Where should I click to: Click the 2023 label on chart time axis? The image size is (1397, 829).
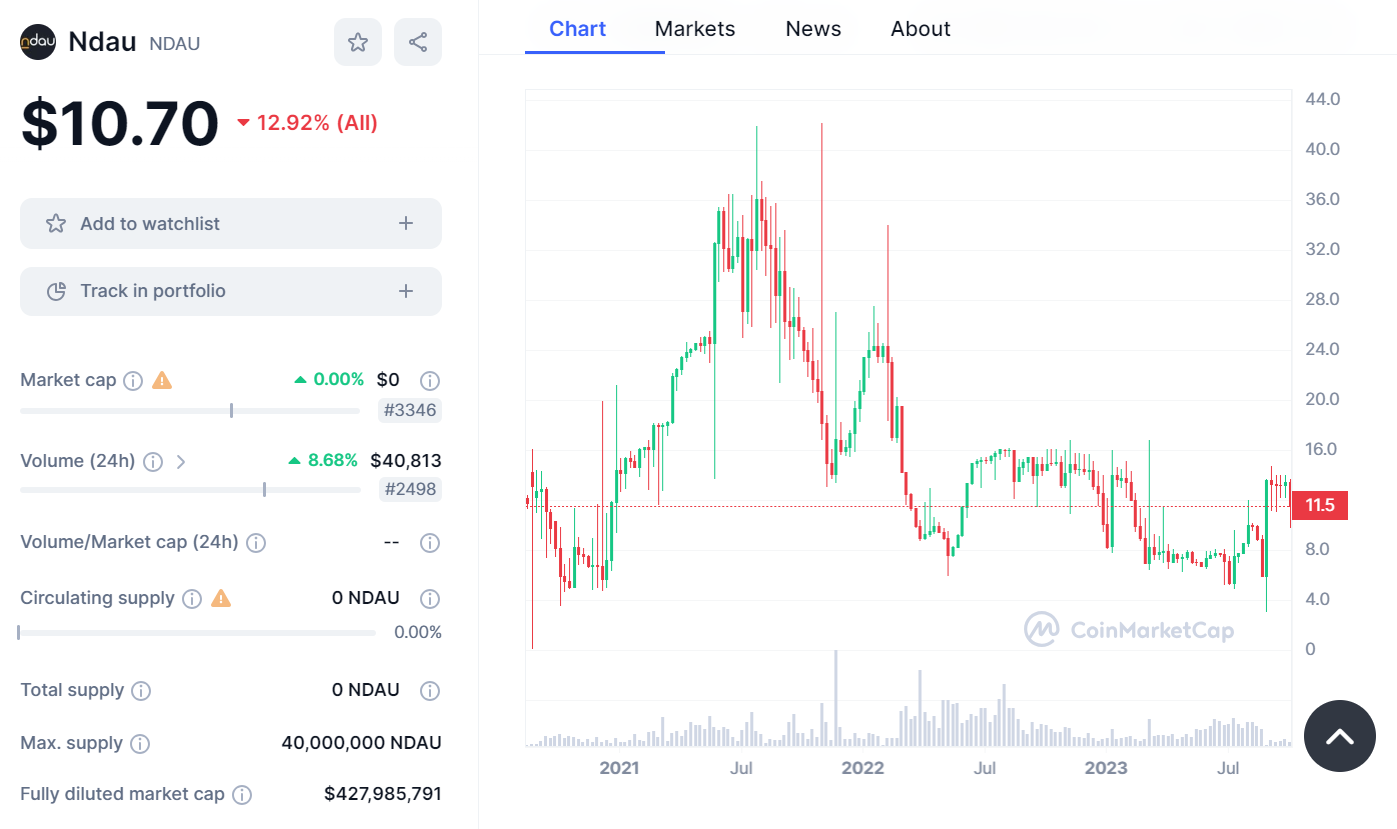pos(1106,768)
